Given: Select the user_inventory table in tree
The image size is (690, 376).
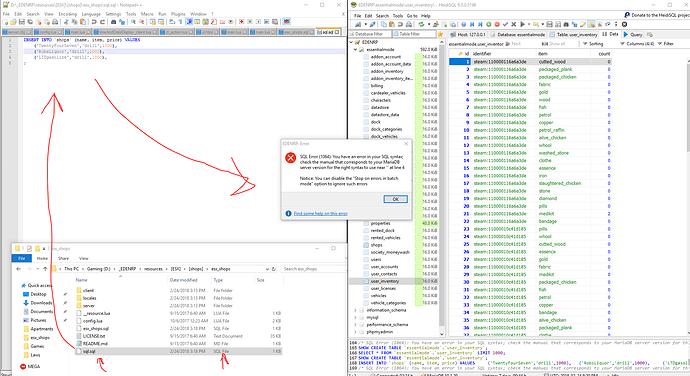Looking at the screenshot, I should click(385, 281).
